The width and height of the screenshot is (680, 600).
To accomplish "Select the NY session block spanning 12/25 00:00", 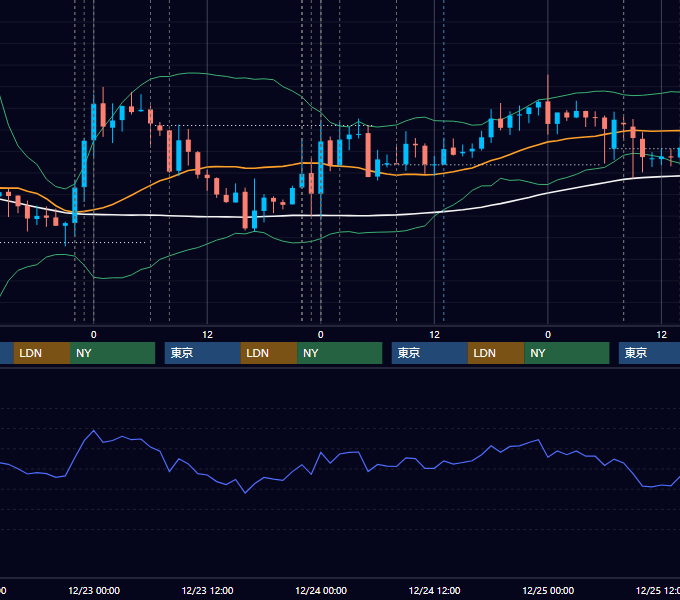I will point(567,353).
